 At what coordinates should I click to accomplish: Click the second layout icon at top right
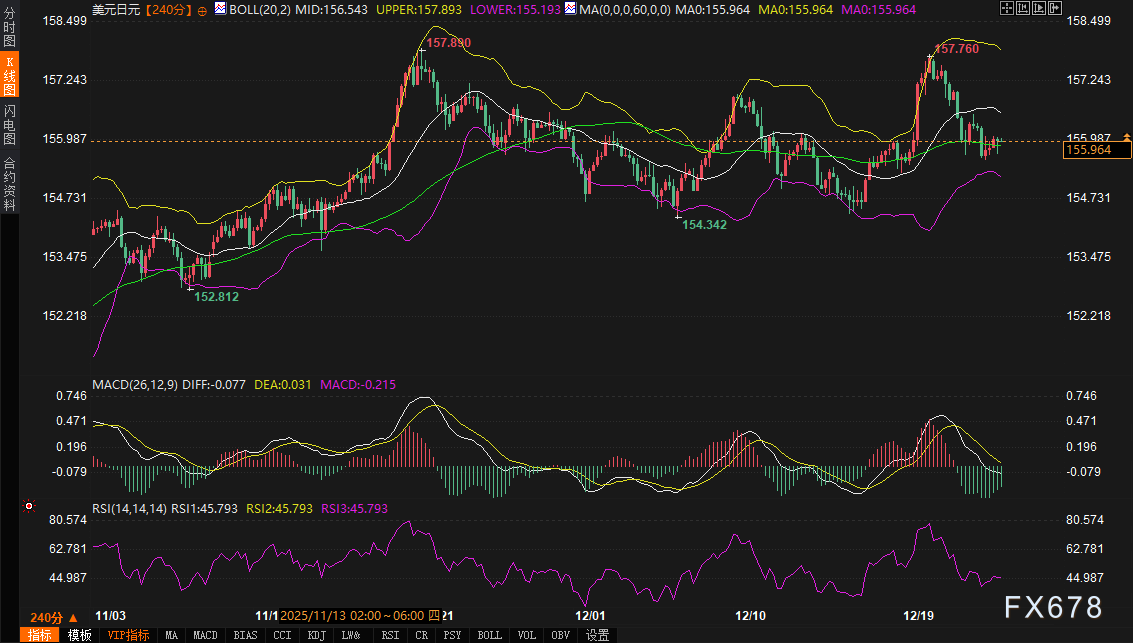point(1023,8)
